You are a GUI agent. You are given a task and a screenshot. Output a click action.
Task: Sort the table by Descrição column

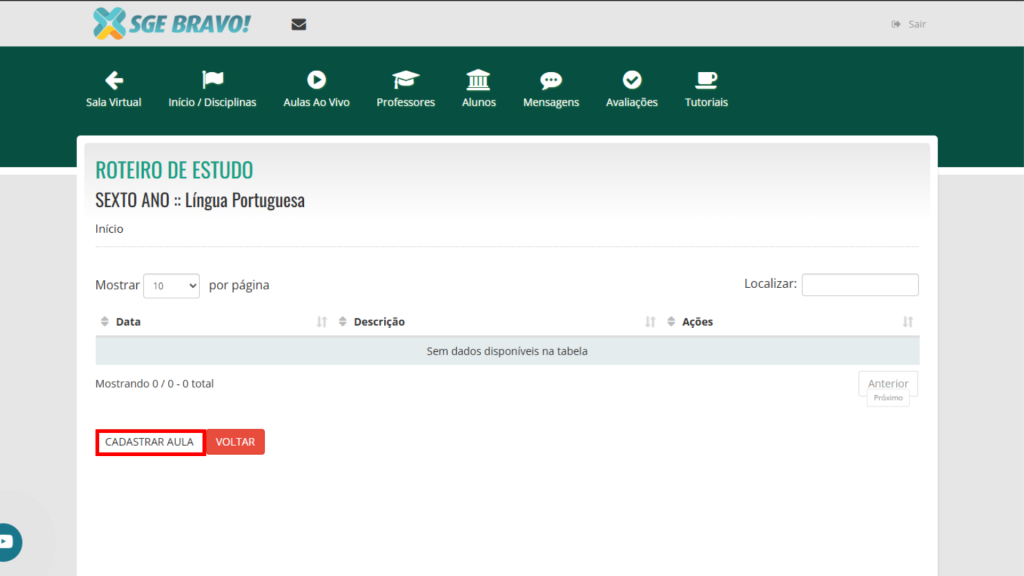click(x=379, y=322)
